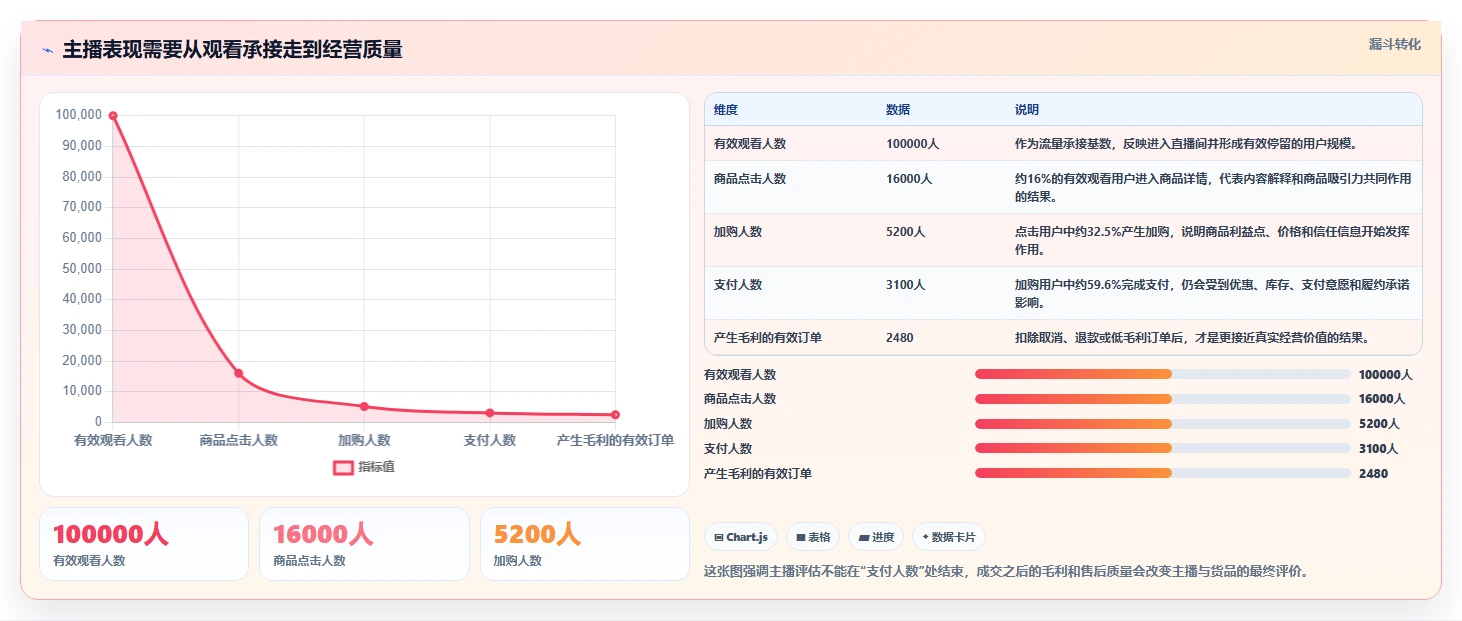Click the 5200人 table cell
This screenshot has height=621, width=1462.
click(x=906, y=232)
